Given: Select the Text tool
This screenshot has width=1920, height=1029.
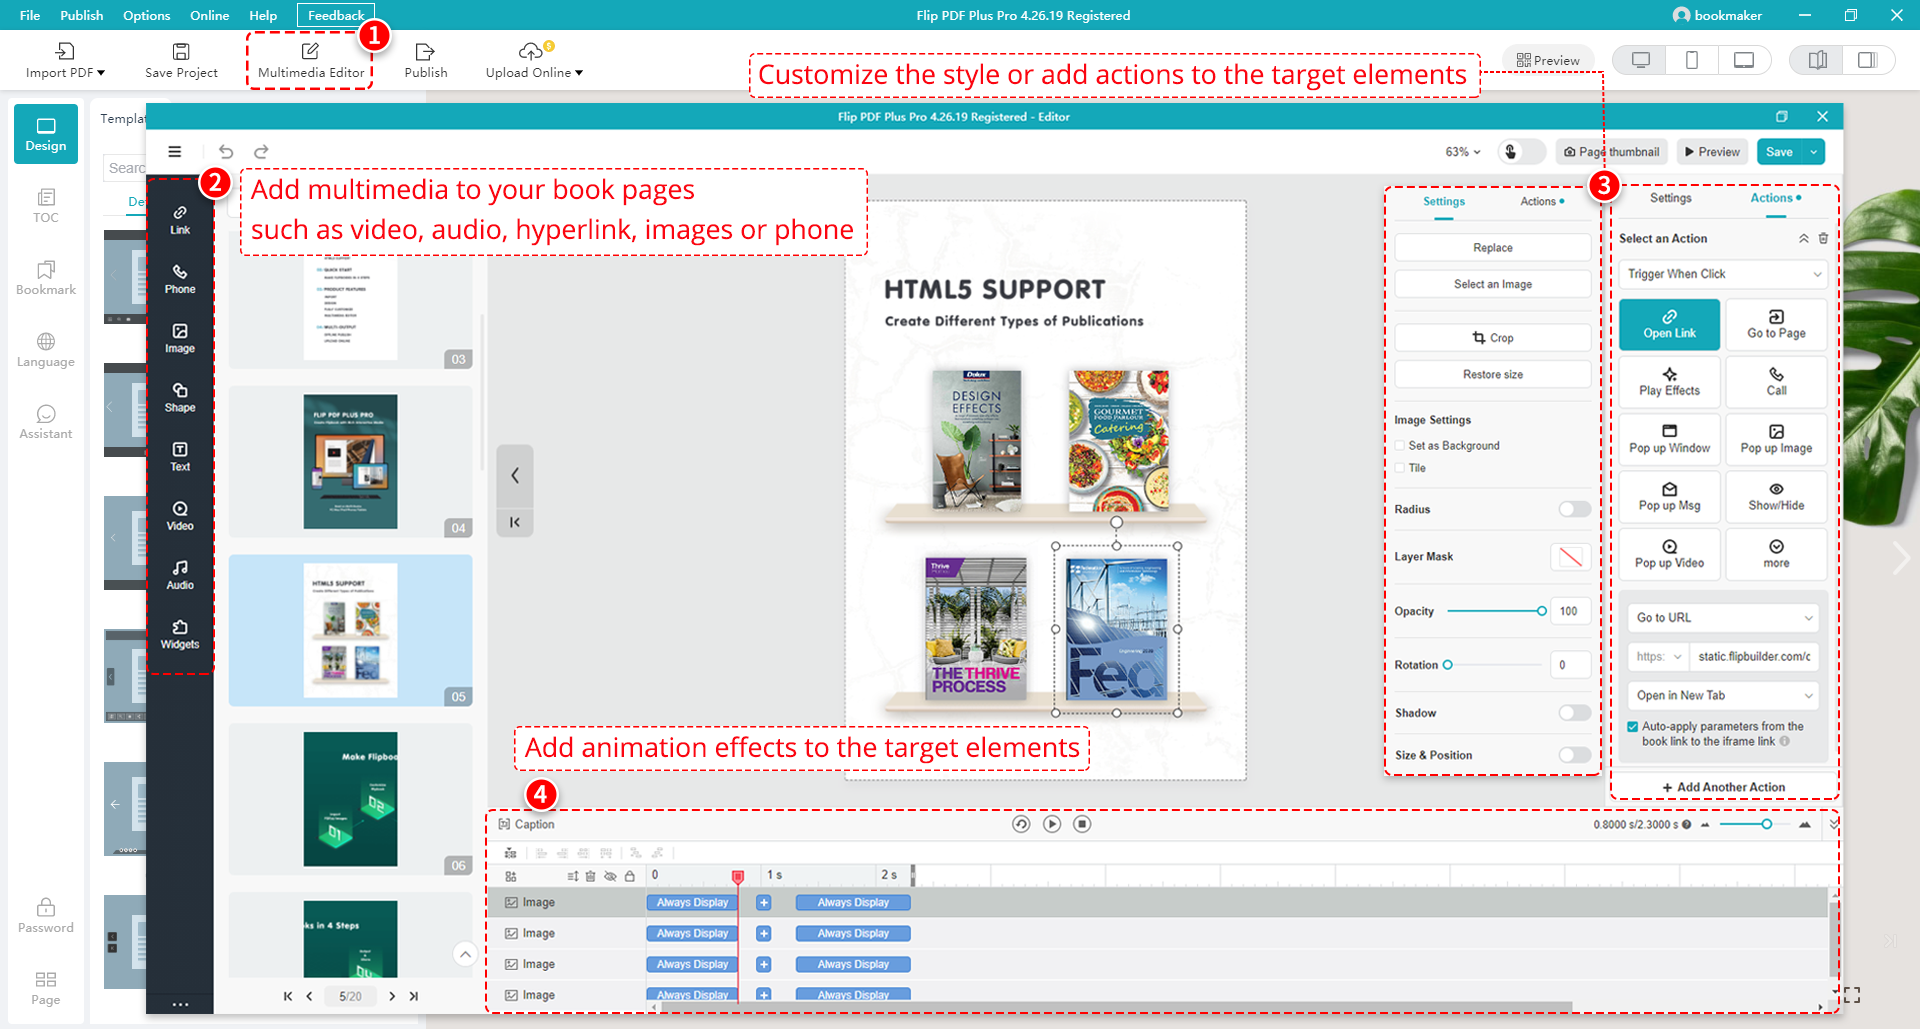Looking at the screenshot, I should [x=180, y=456].
